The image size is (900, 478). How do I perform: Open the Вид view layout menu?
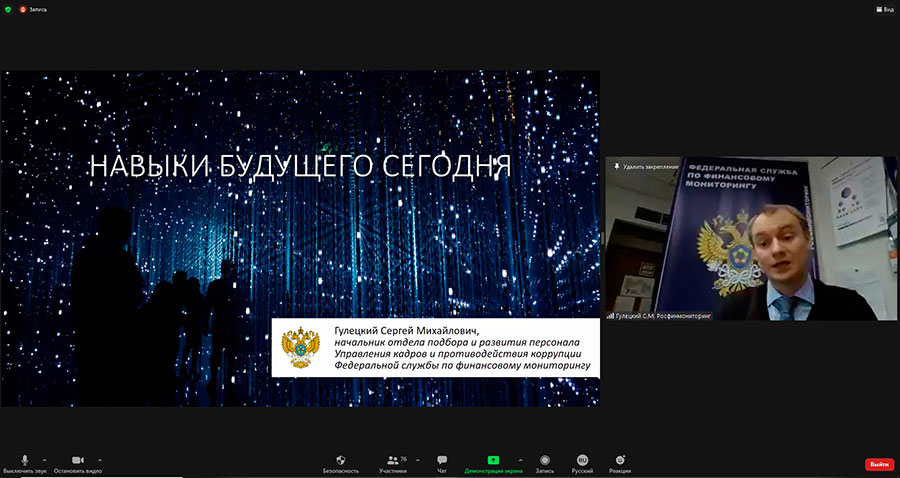885,9
